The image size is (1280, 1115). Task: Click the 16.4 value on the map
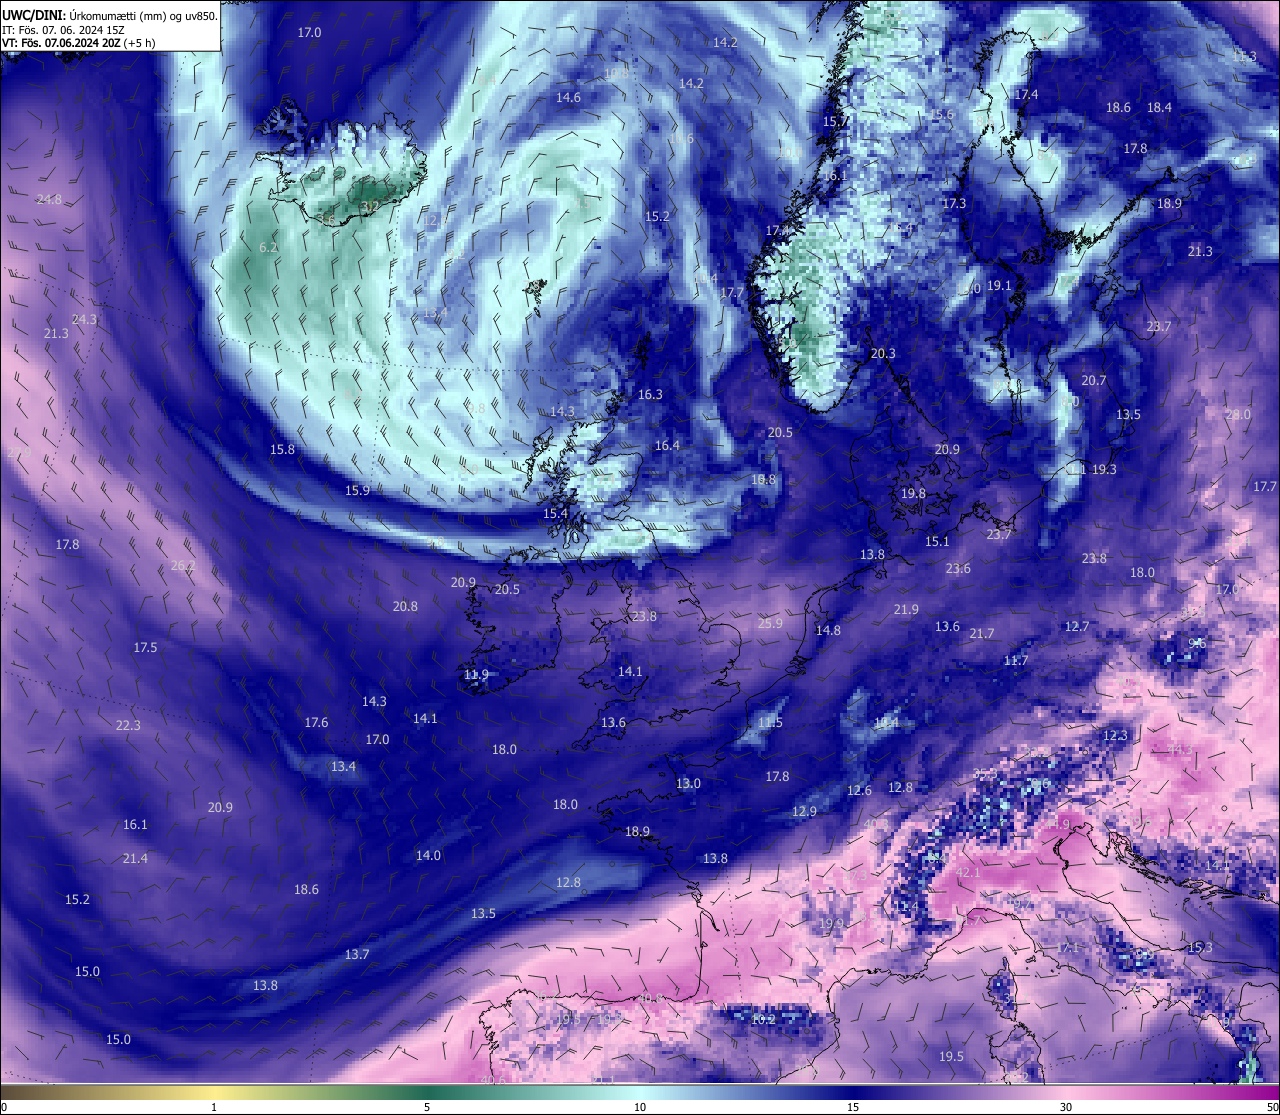(x=667, y=446)
